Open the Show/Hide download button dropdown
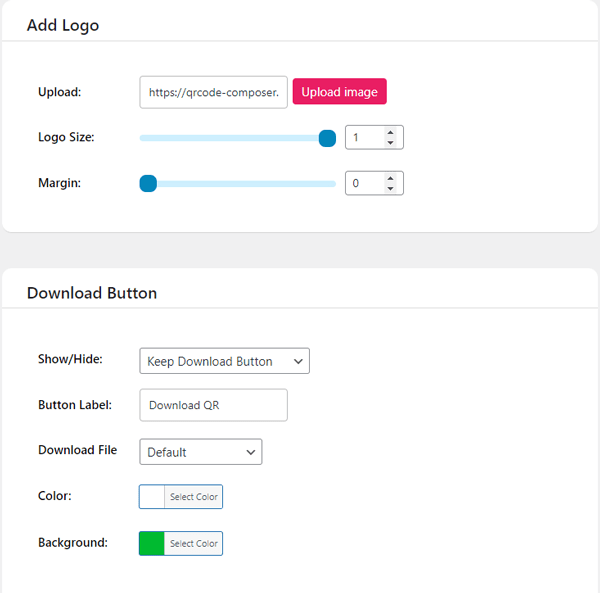The height and width of the screenshot is (593, 600). pyautogui.click(x=224, y=361)
